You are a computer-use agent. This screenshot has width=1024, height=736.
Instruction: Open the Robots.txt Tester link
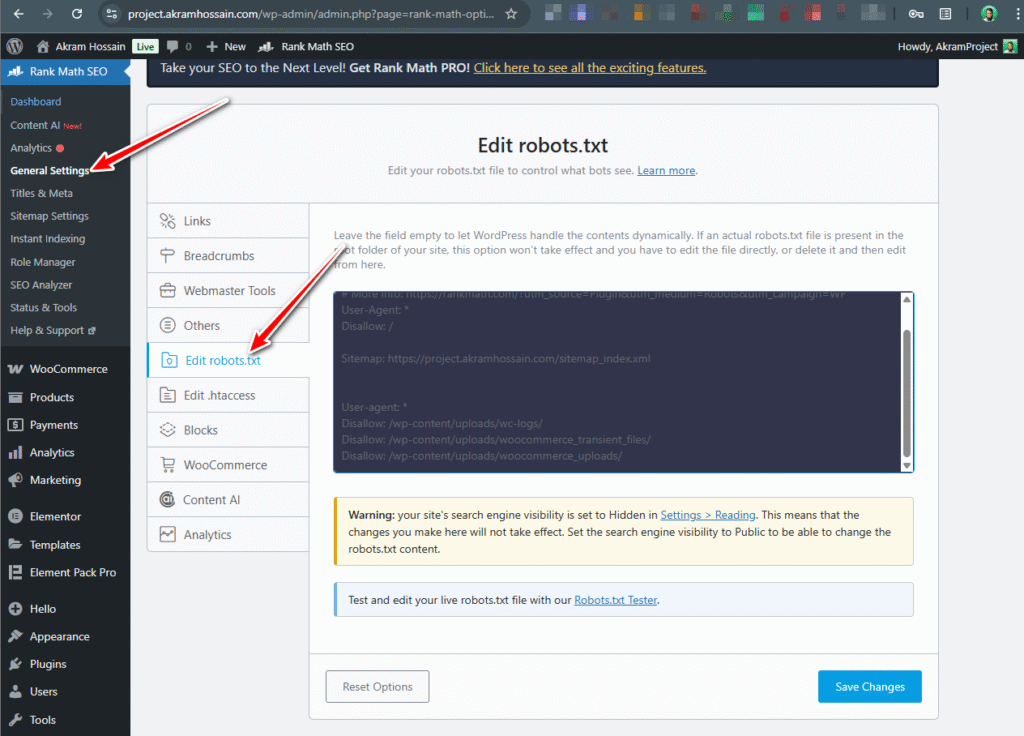pyautogui.click(x=615, y=600)
